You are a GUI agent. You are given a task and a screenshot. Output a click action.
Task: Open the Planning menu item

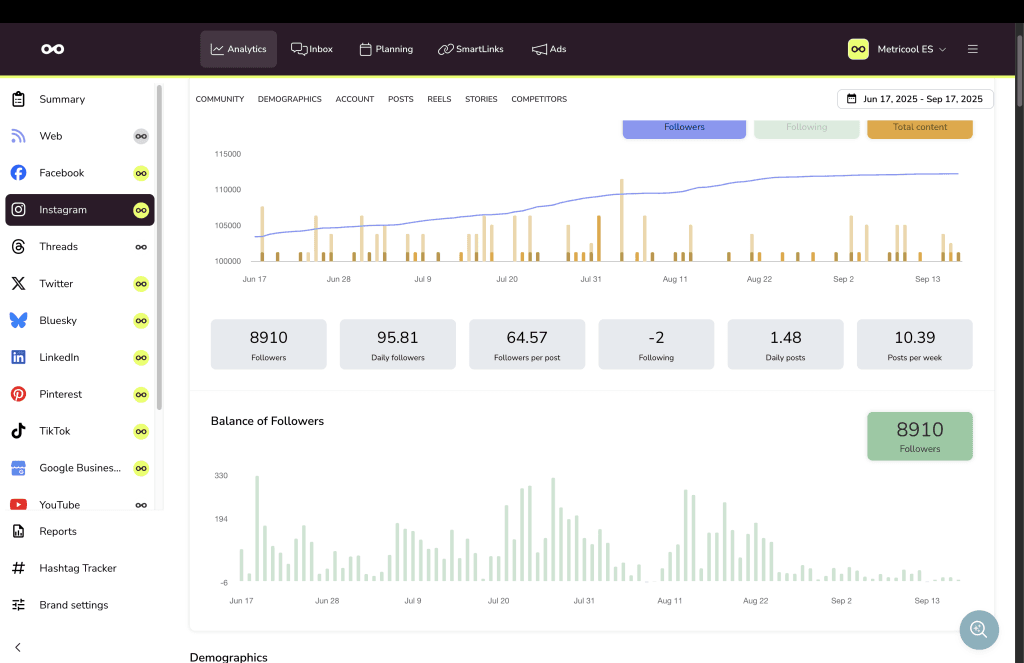point(385,49)
